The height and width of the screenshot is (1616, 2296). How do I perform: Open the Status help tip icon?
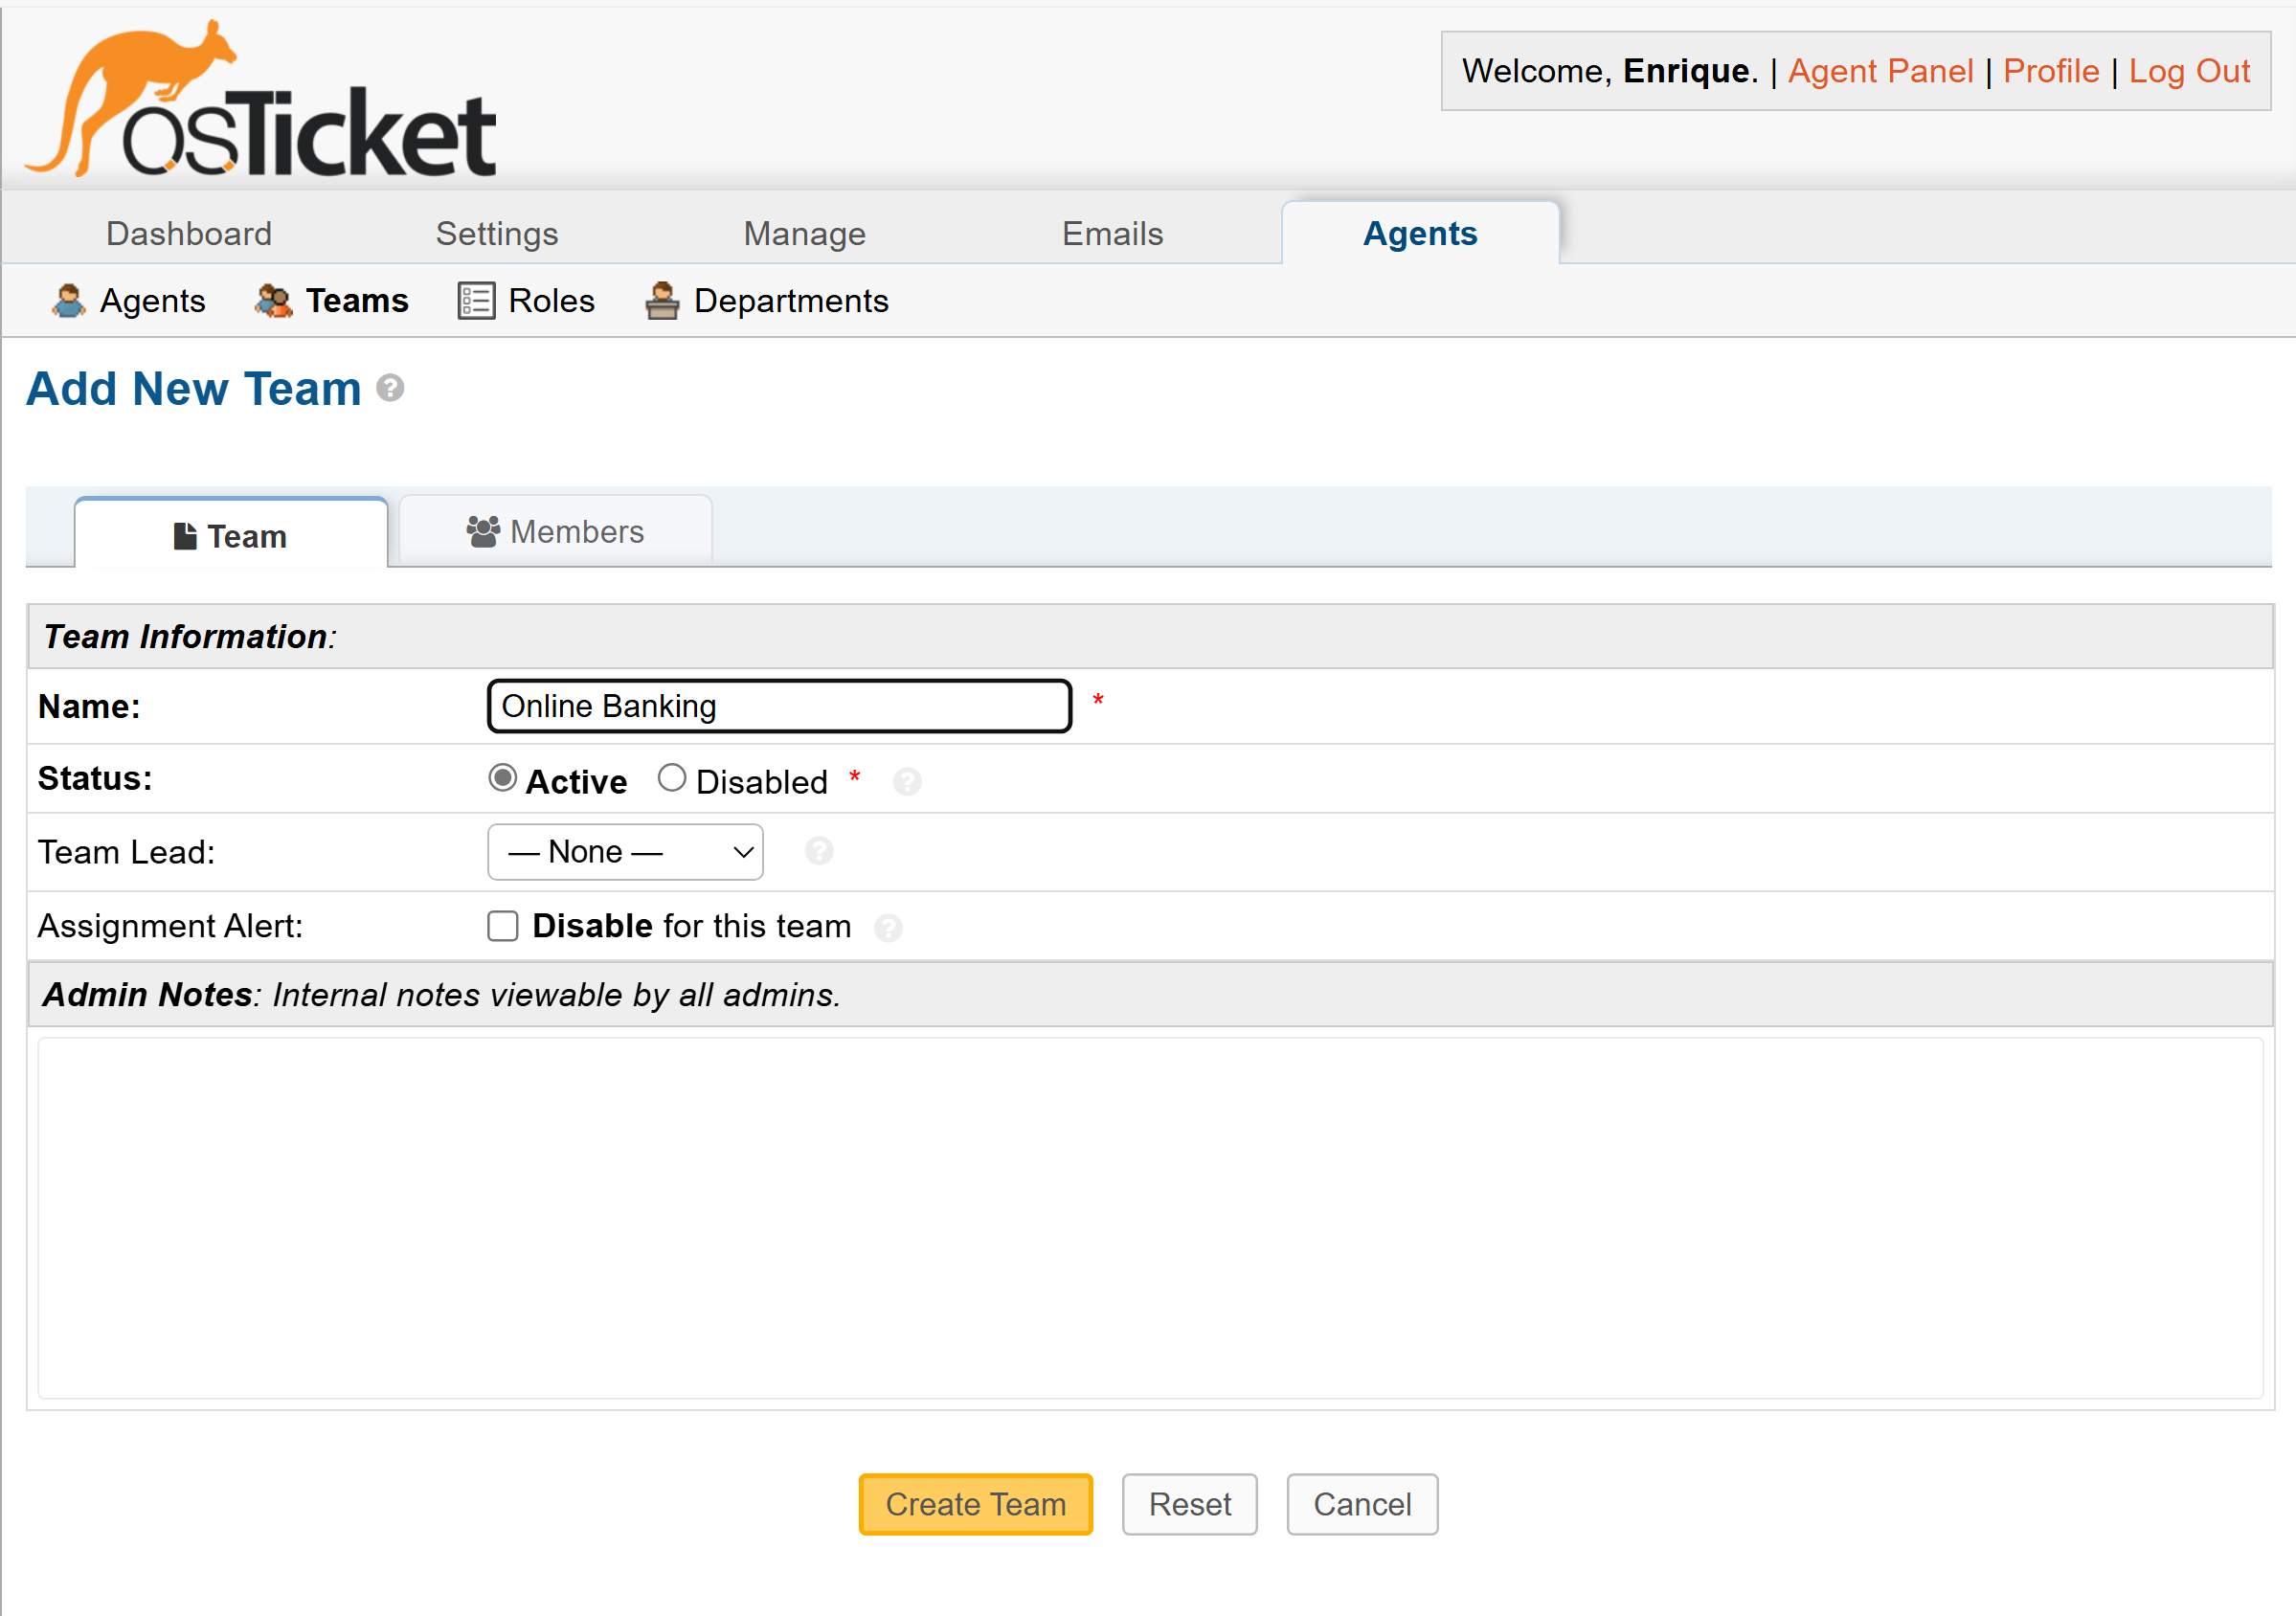pyautogui.click(x=907, y=782)
